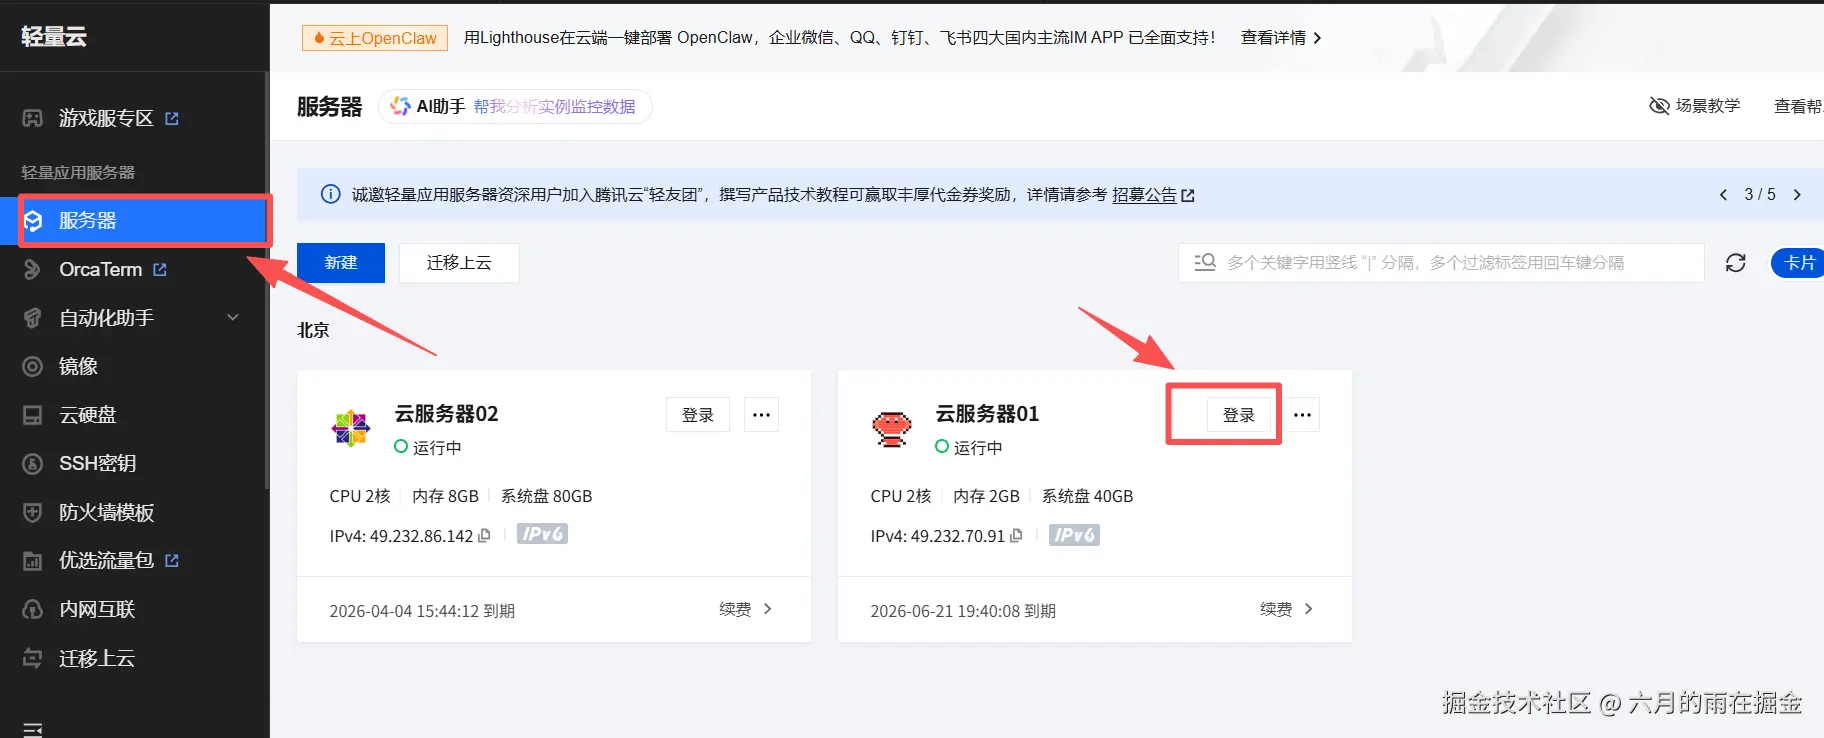Click the 云服务器01 OS logo thumbnail

click(891, 429)
